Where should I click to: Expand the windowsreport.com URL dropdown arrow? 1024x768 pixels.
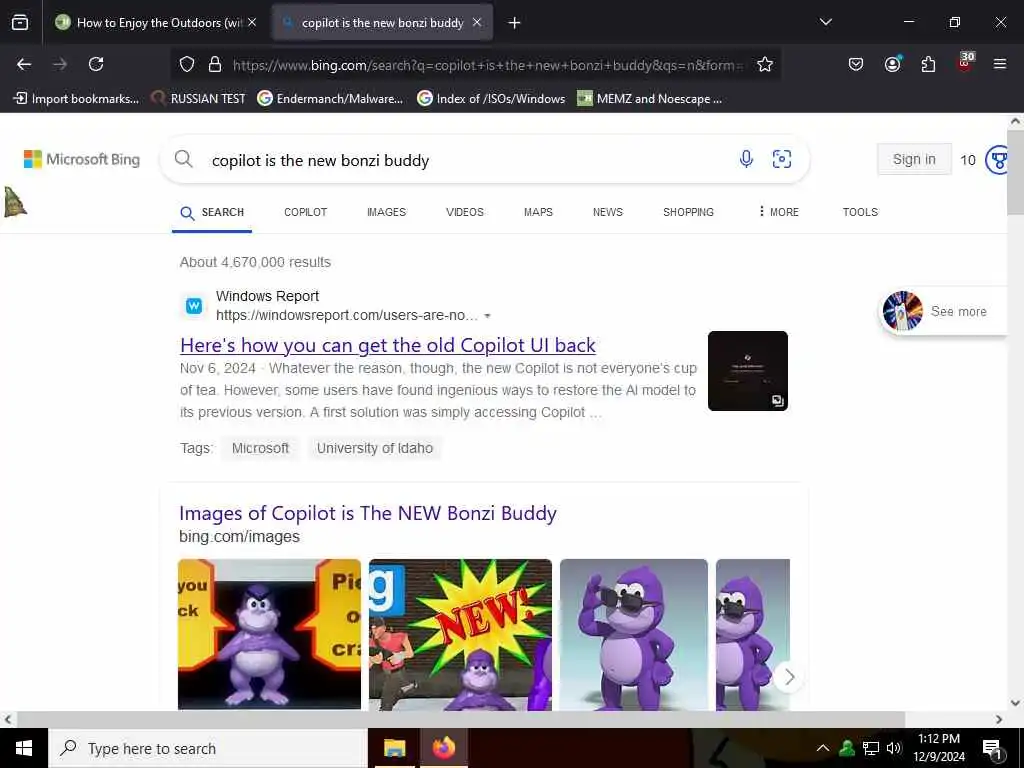pyautogui.click(x=487, y=316)
